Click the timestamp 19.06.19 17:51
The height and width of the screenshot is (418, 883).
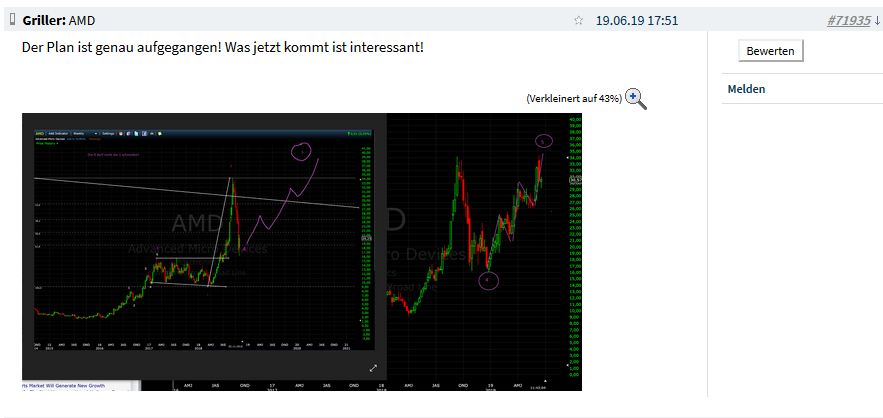click(637, 21)
